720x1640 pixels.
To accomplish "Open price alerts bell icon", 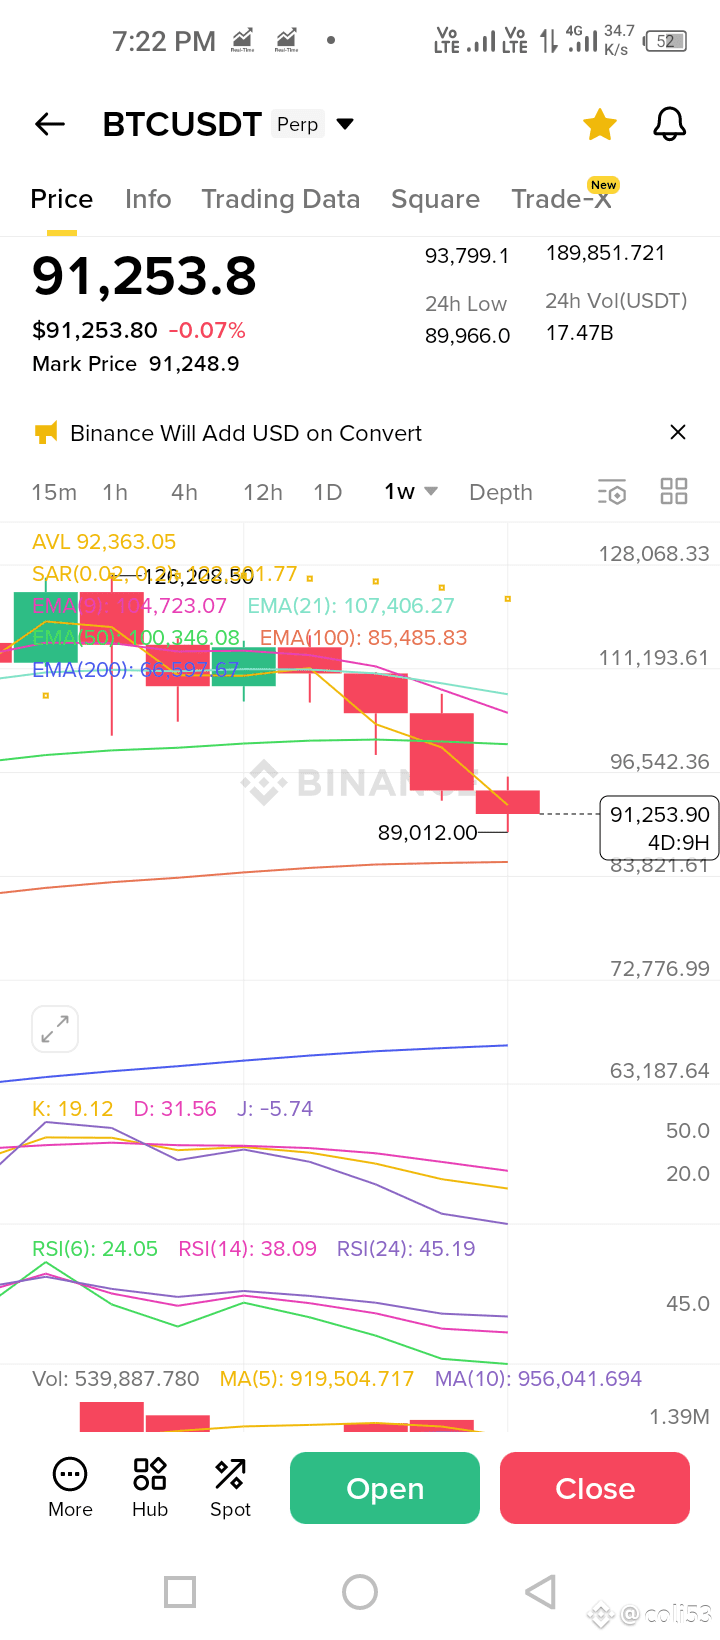I will click(x=669, y=124).
